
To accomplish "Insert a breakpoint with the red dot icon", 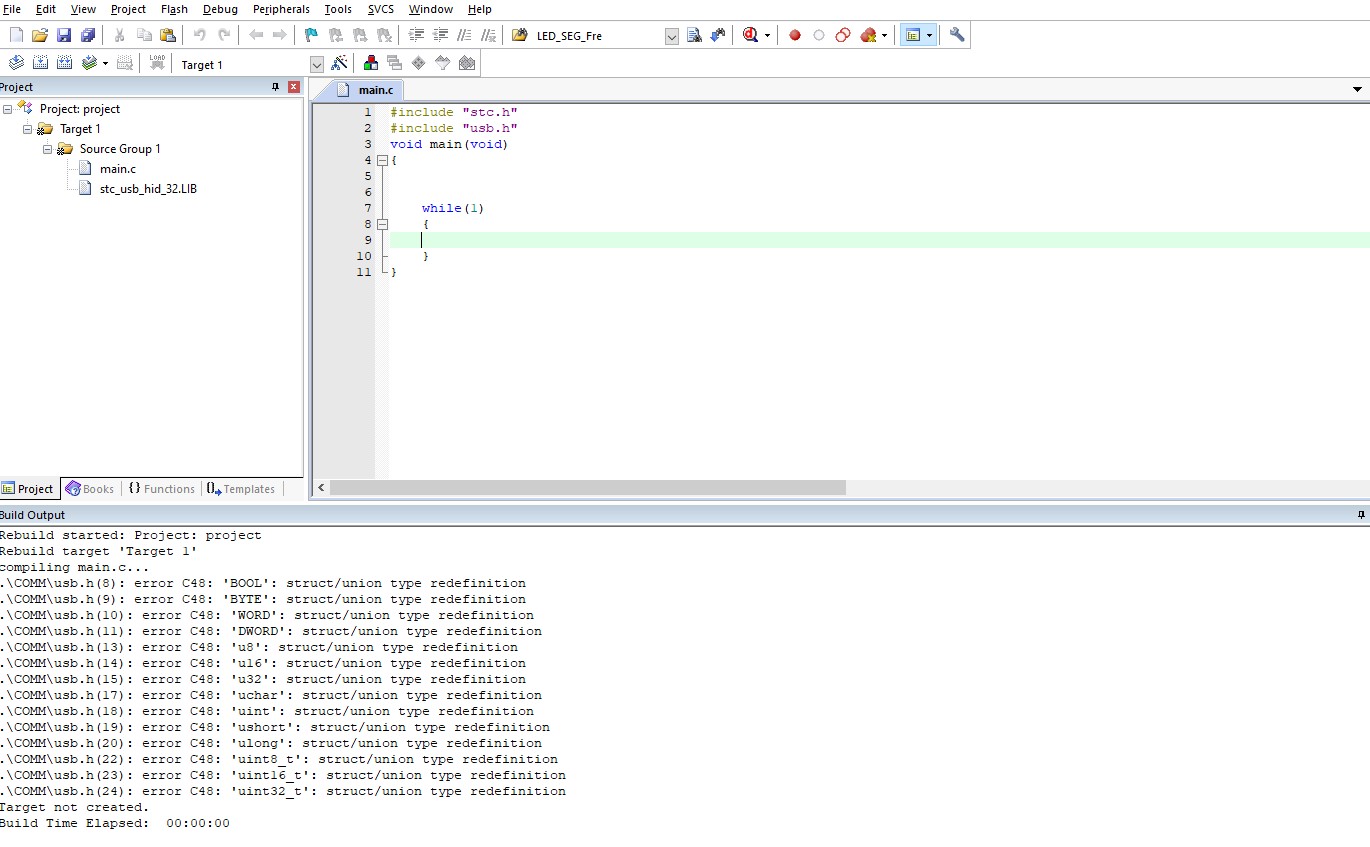I will (x=795, y=35).
